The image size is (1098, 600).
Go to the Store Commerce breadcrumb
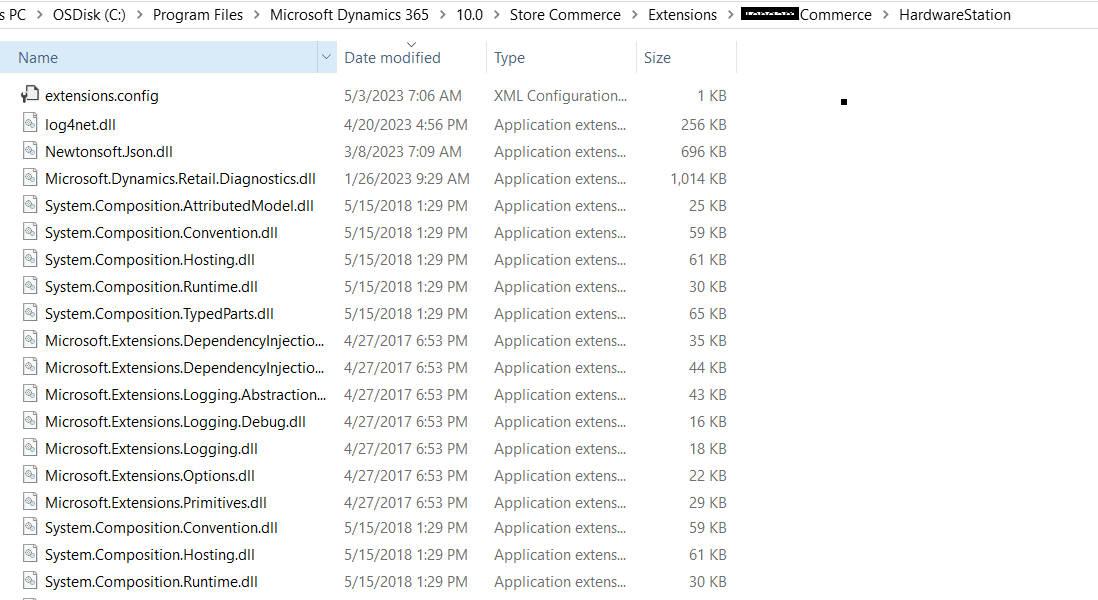click(x=565, y=15)
